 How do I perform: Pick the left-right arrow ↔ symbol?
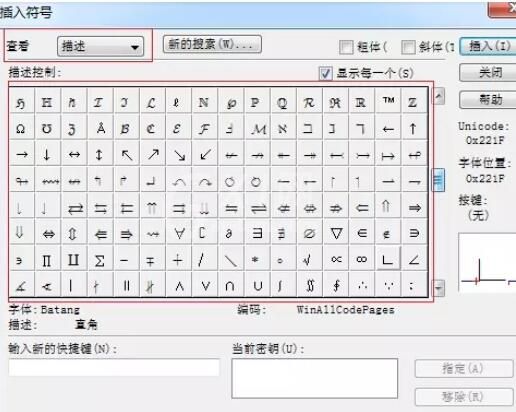(x=74, y=154)
